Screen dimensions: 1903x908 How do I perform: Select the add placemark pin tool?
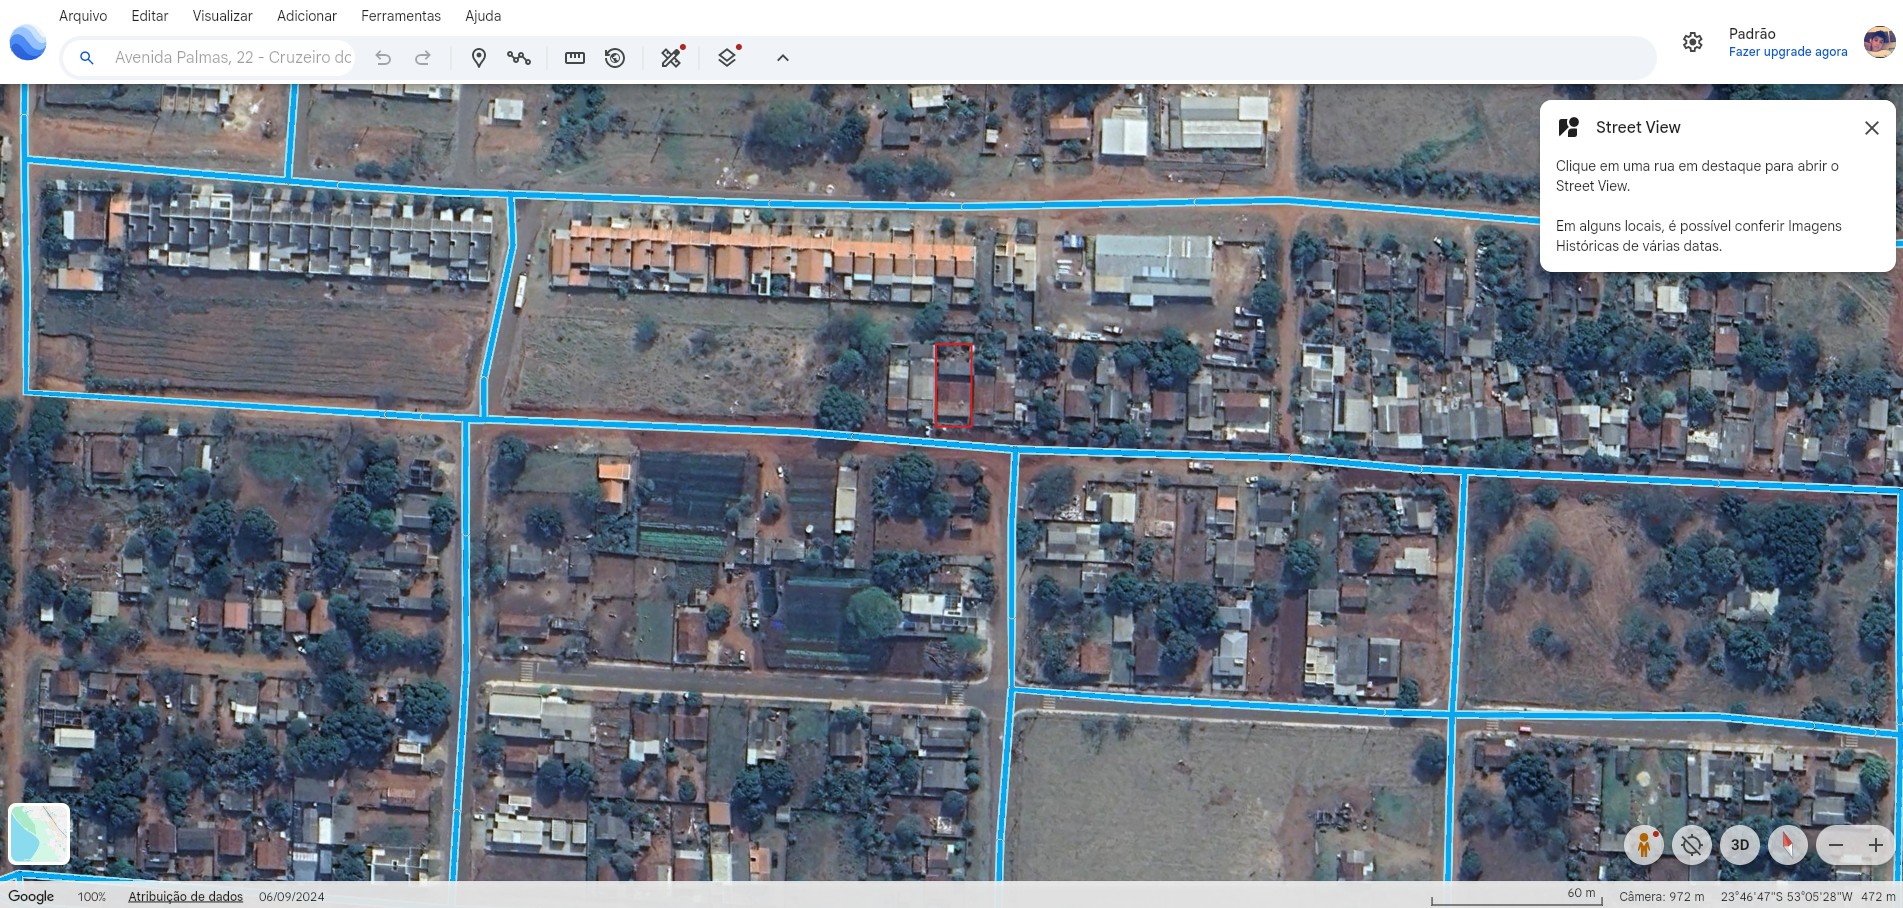point(479,58)
